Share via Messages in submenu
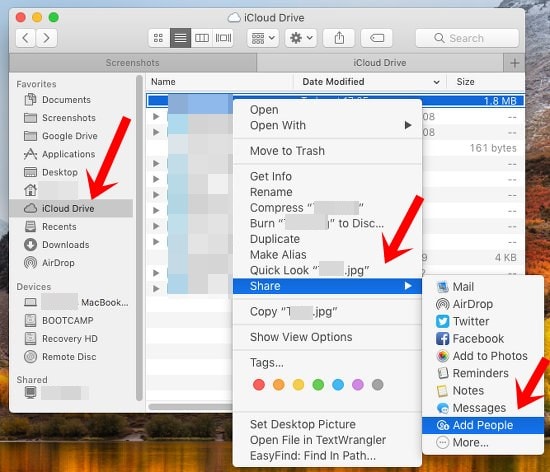Image resolution: width=550 pixels, height=472 pixels. point(483,408)
